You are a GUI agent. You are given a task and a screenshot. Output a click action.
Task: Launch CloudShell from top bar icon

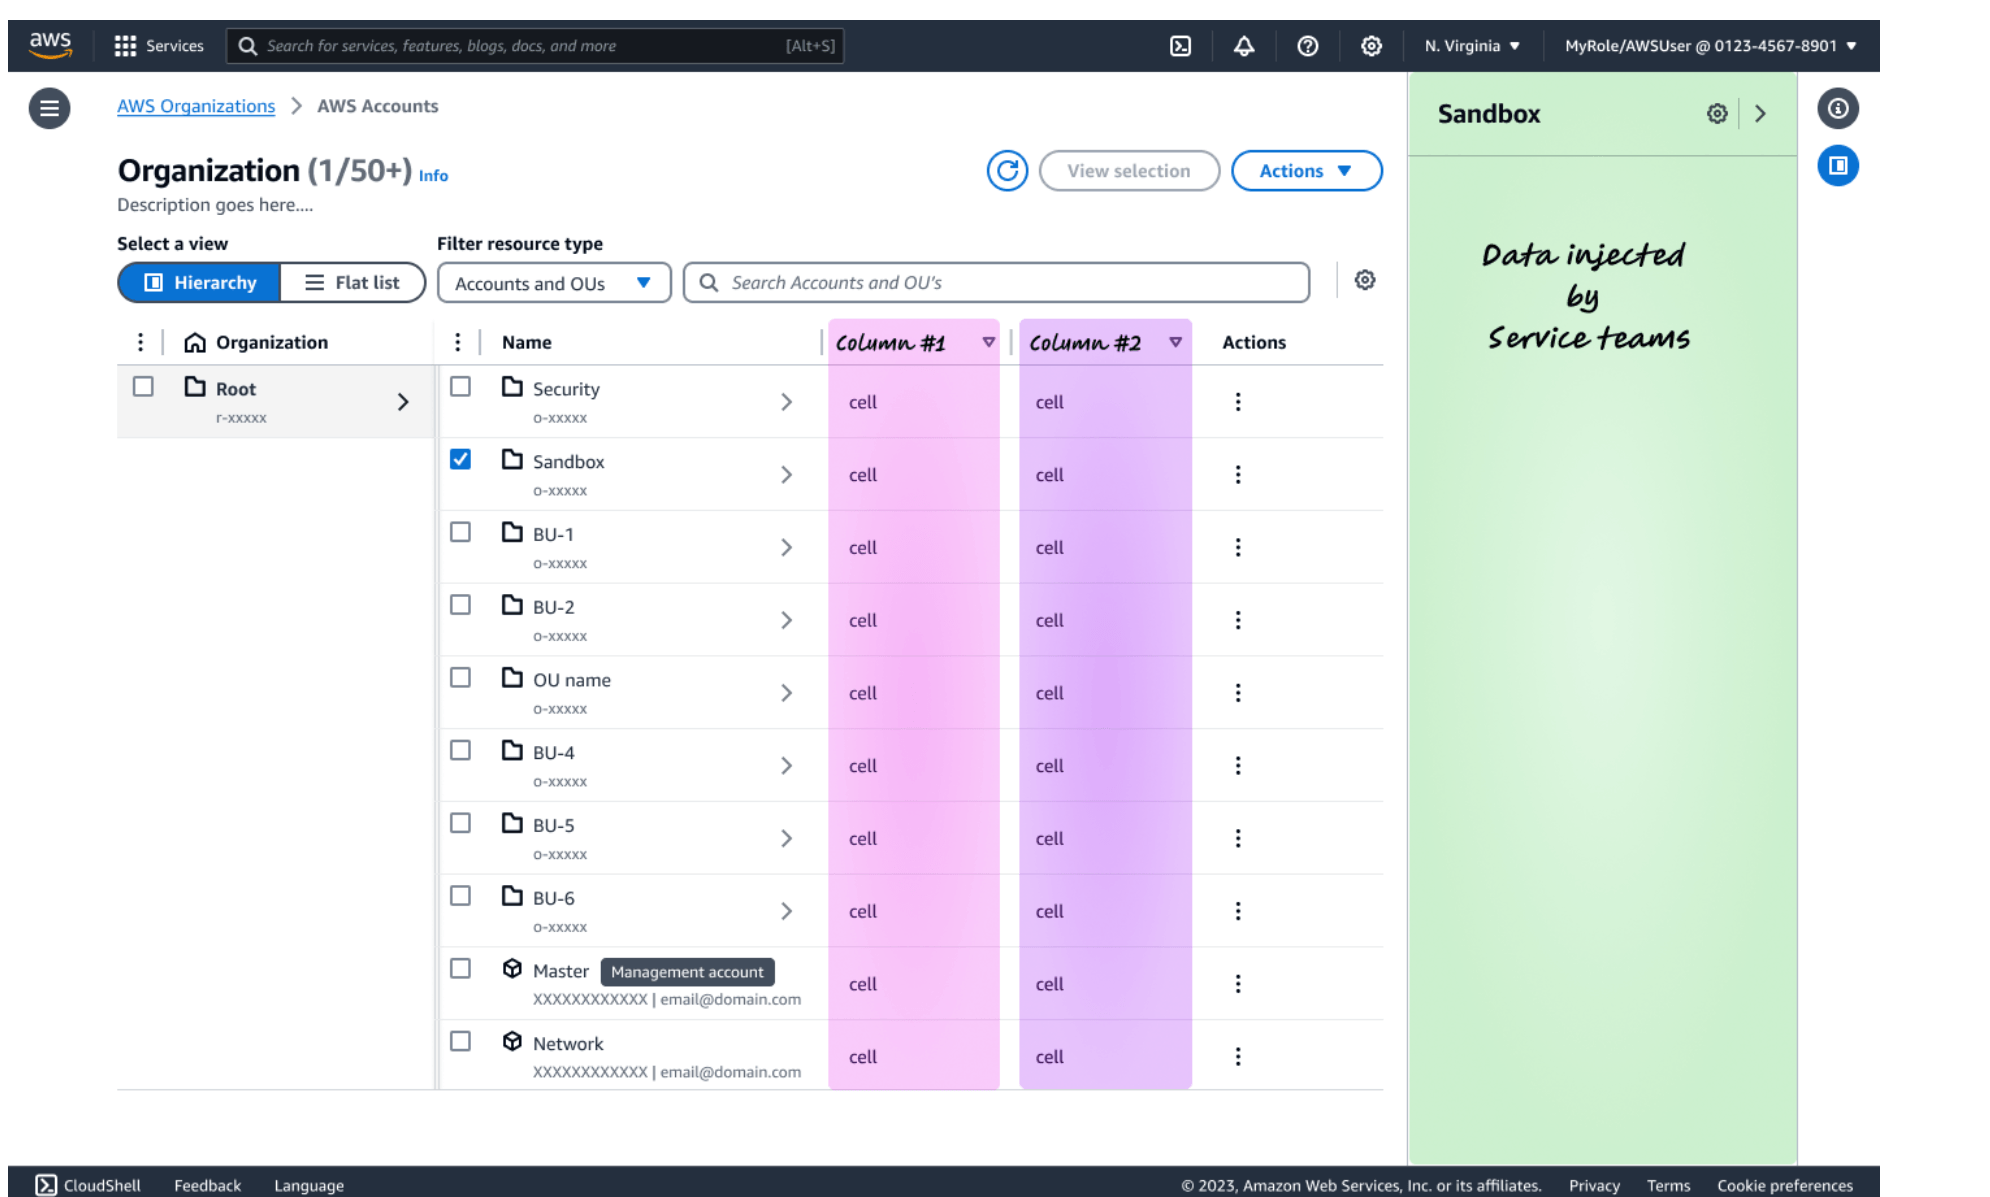tap(1180, 46)
